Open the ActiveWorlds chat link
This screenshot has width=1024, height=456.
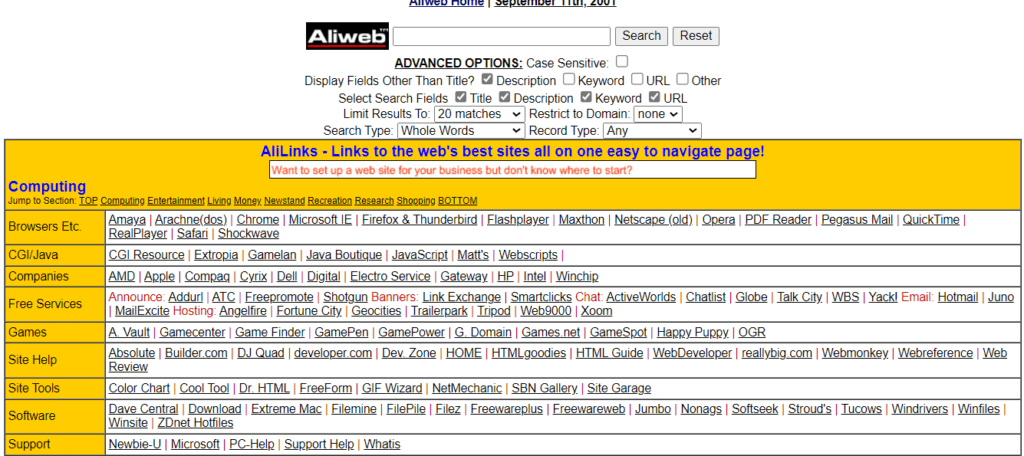[x=641, y=298]
